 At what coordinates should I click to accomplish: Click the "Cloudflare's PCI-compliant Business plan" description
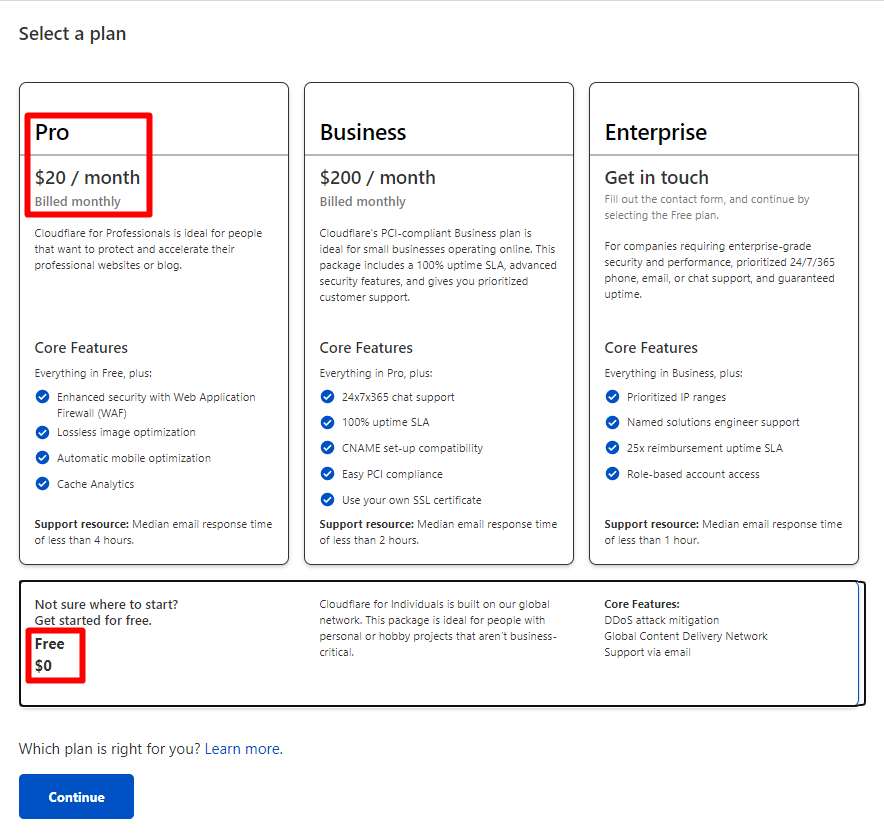pyautogui.click(x=438, y=265)
